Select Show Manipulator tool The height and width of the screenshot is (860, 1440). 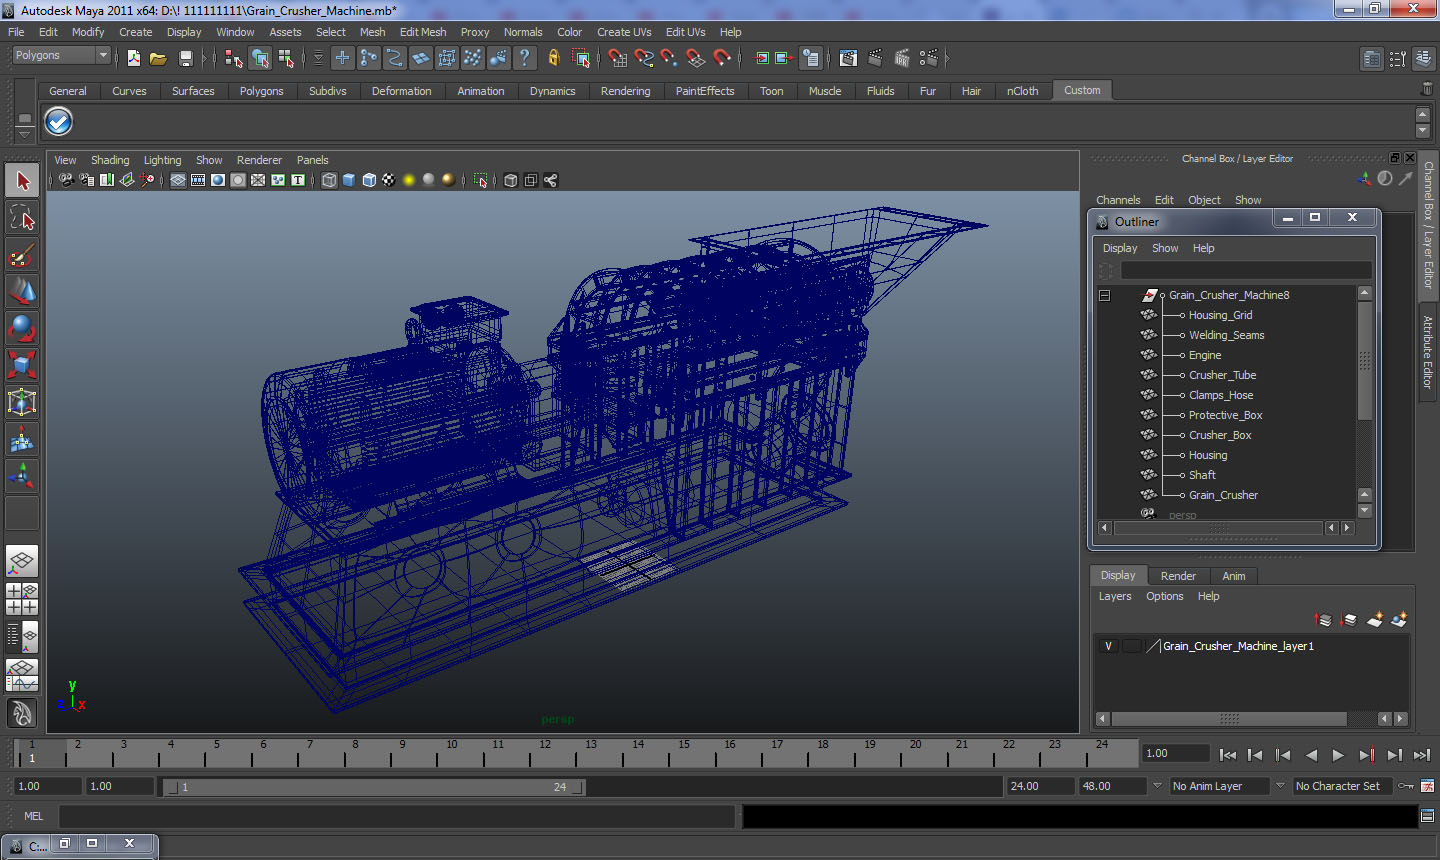[x=22, y=476]
